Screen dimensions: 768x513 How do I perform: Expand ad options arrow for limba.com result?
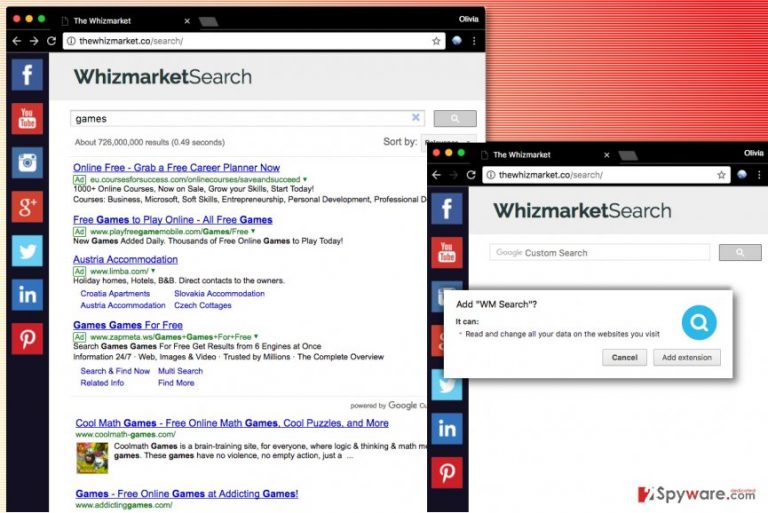click(153, 270)
